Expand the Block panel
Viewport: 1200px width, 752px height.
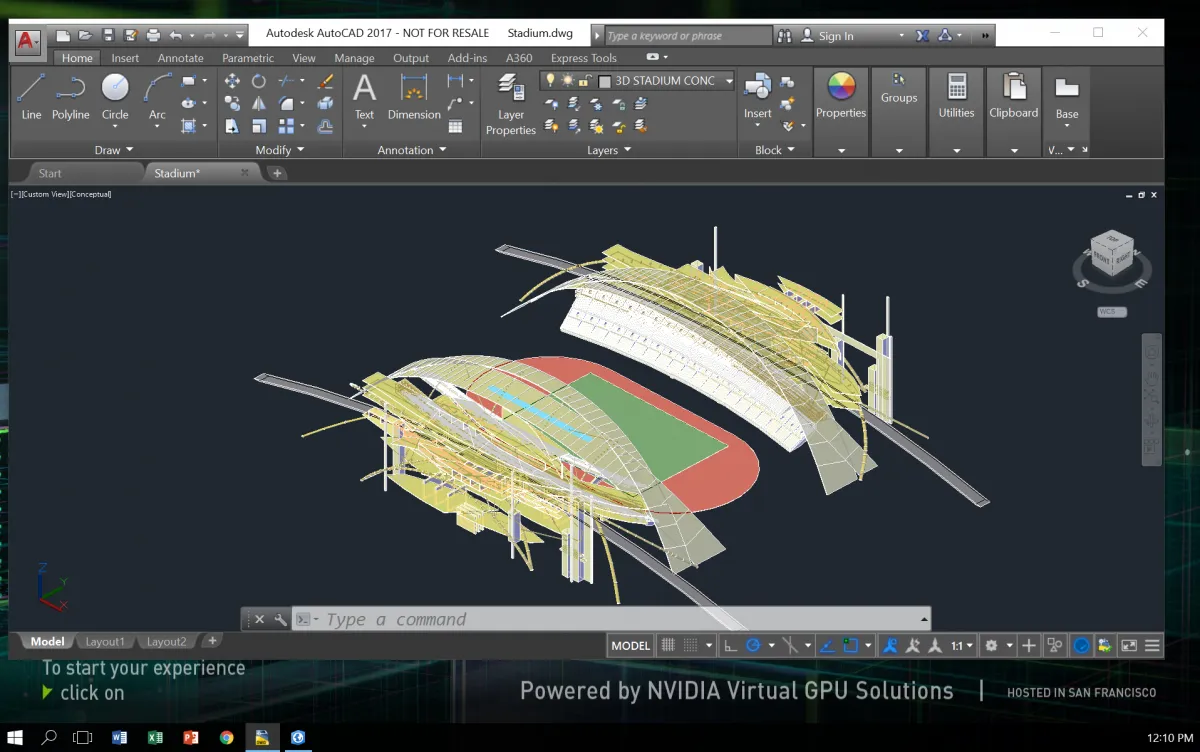[x=775, y=150]
